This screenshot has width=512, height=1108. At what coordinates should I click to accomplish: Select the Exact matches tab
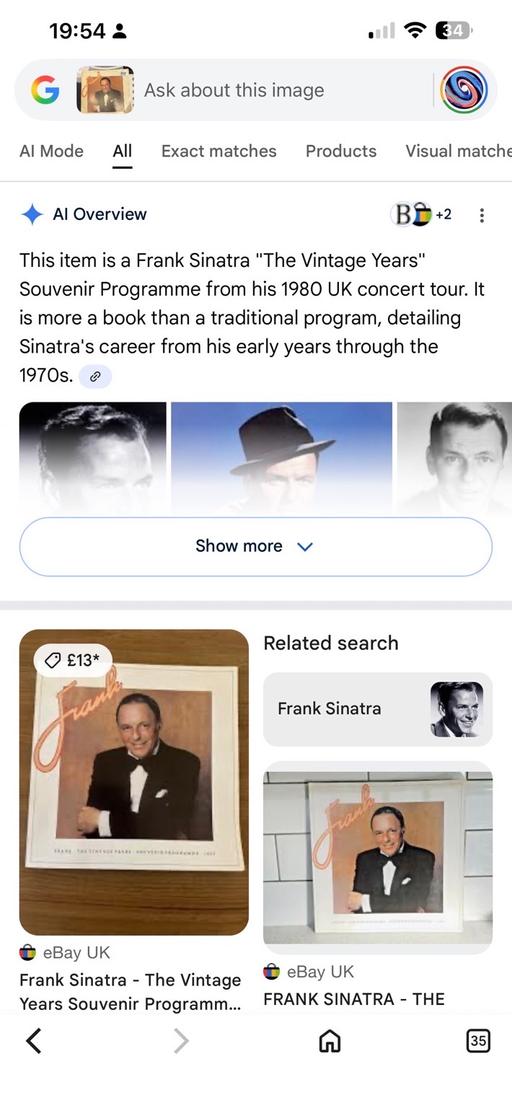(219, 151)
